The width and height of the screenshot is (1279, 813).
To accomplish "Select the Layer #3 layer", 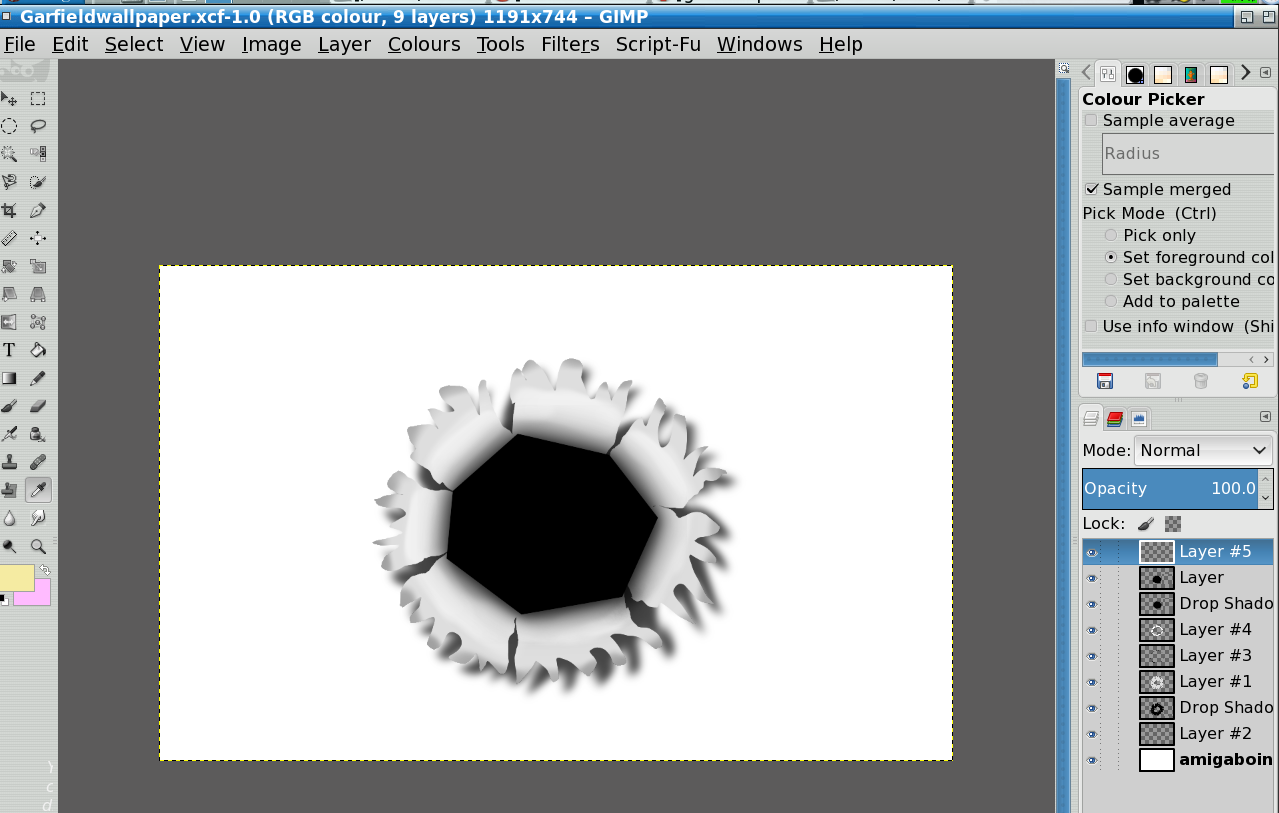I will 1215,656.
